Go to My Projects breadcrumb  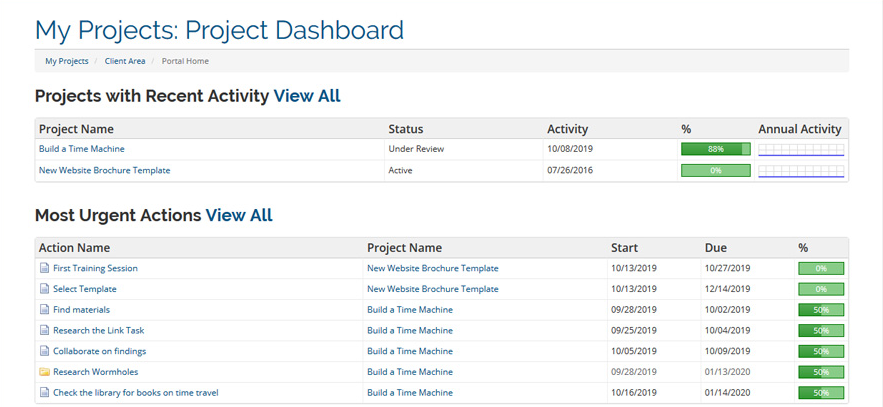(66, 61)
